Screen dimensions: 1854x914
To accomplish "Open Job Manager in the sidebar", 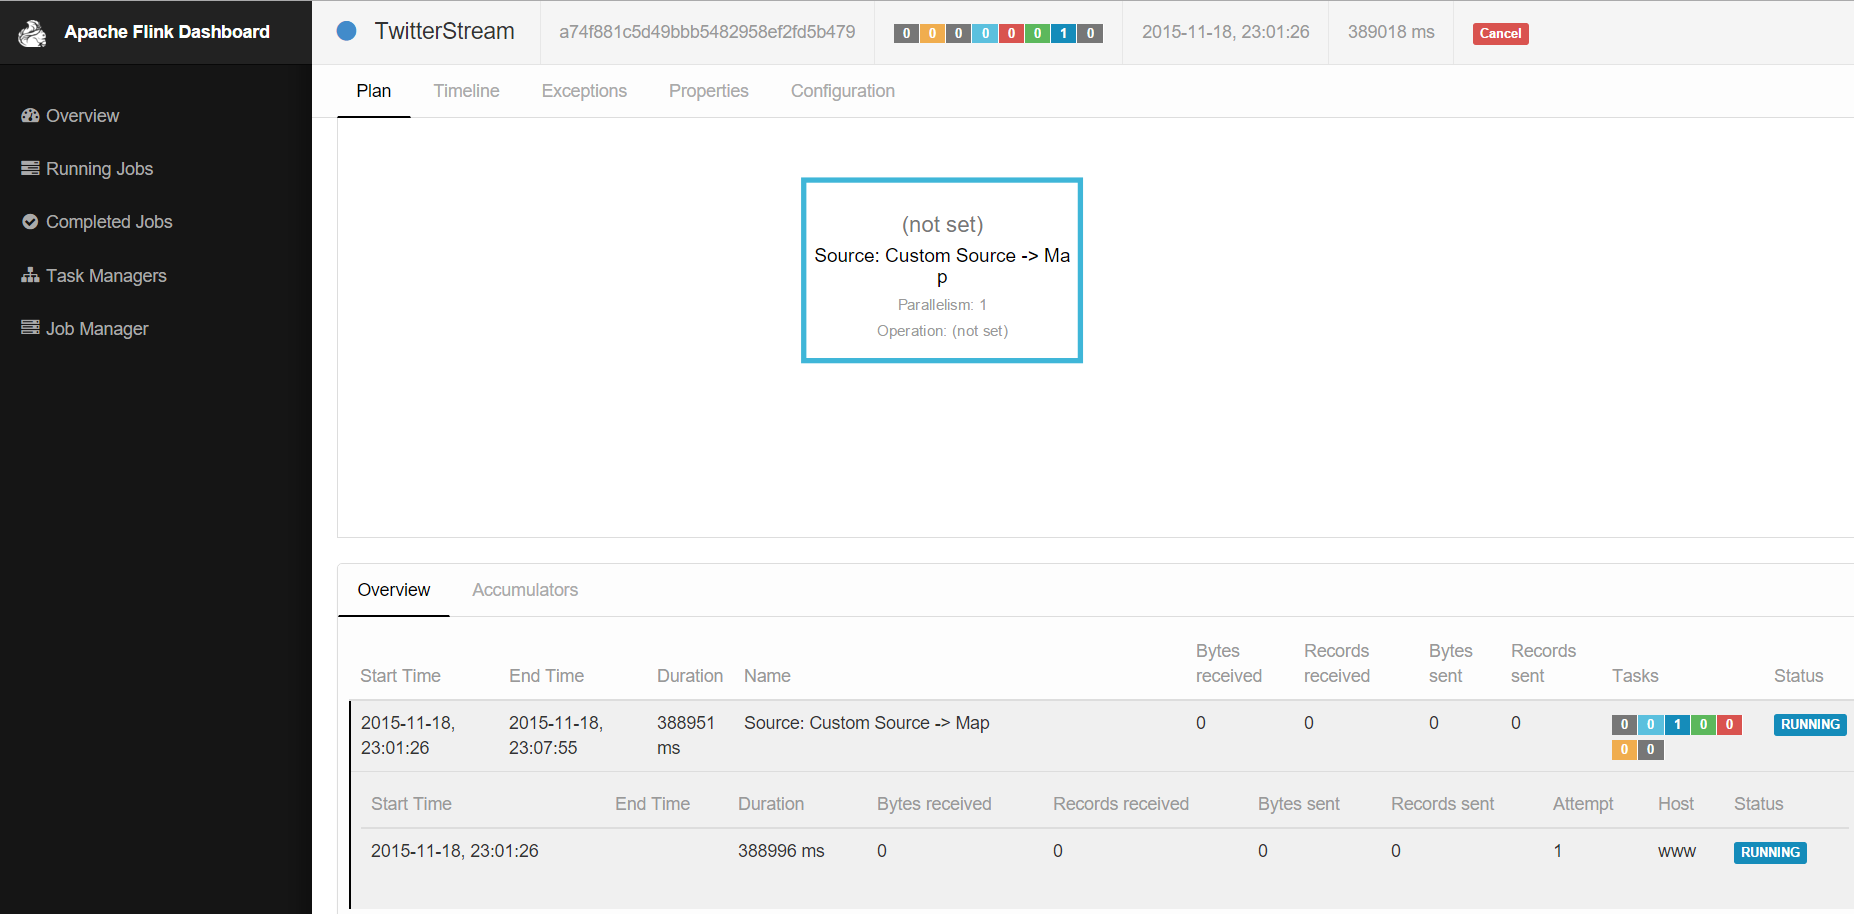I will [97, 328].
